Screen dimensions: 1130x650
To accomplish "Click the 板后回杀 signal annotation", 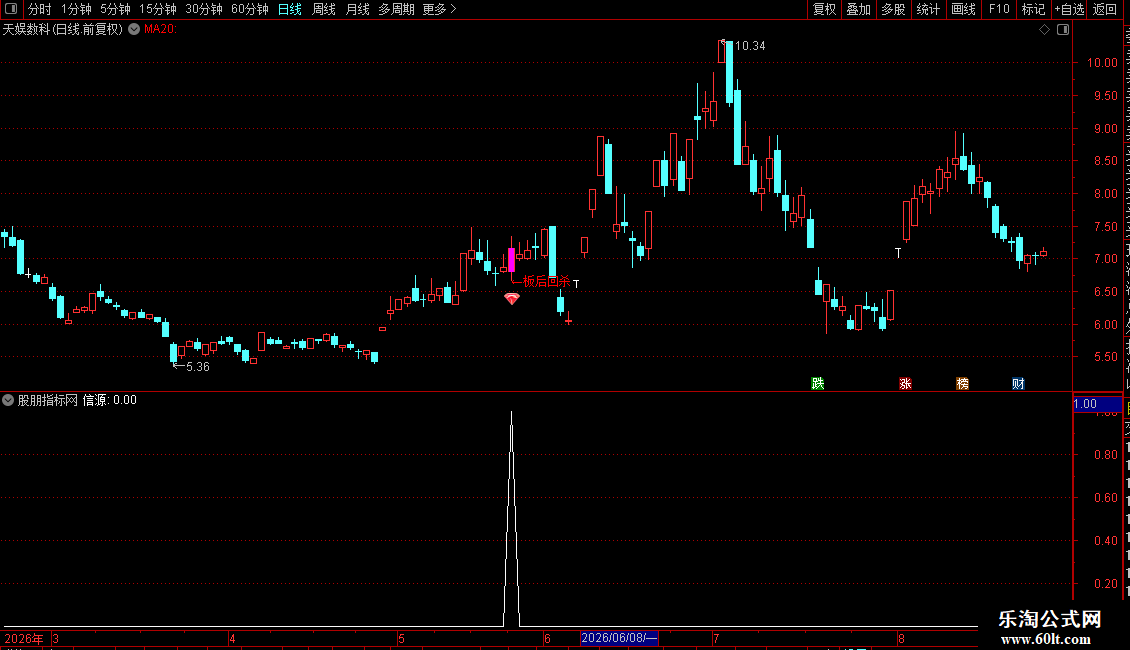I will click(546, 281).
